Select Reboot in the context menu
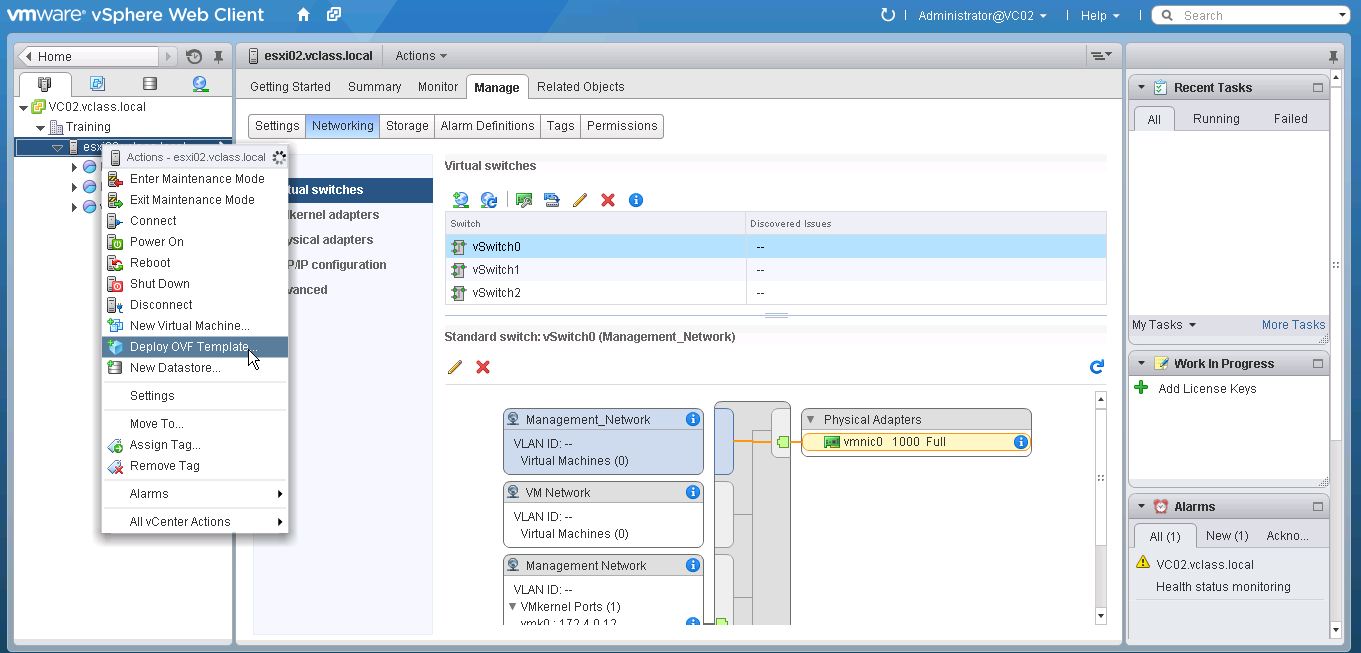1361x653 pixels. (195, 263)
